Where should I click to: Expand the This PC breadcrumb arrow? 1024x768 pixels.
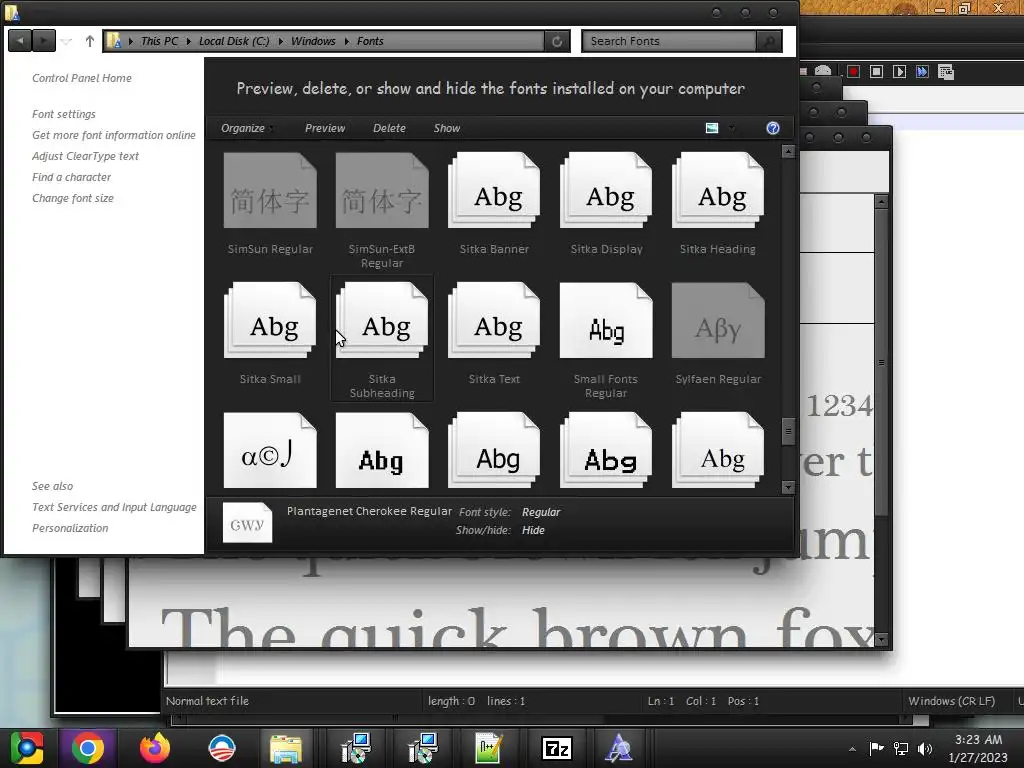[x=188, y=41]
